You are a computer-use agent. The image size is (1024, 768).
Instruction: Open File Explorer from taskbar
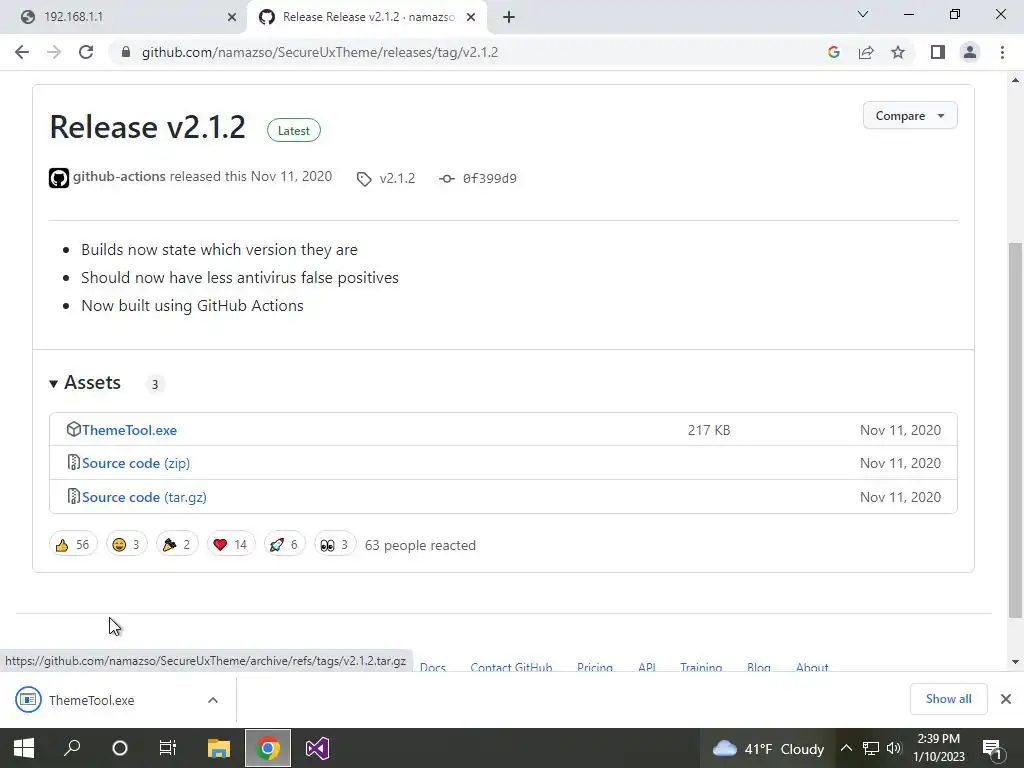219,748
